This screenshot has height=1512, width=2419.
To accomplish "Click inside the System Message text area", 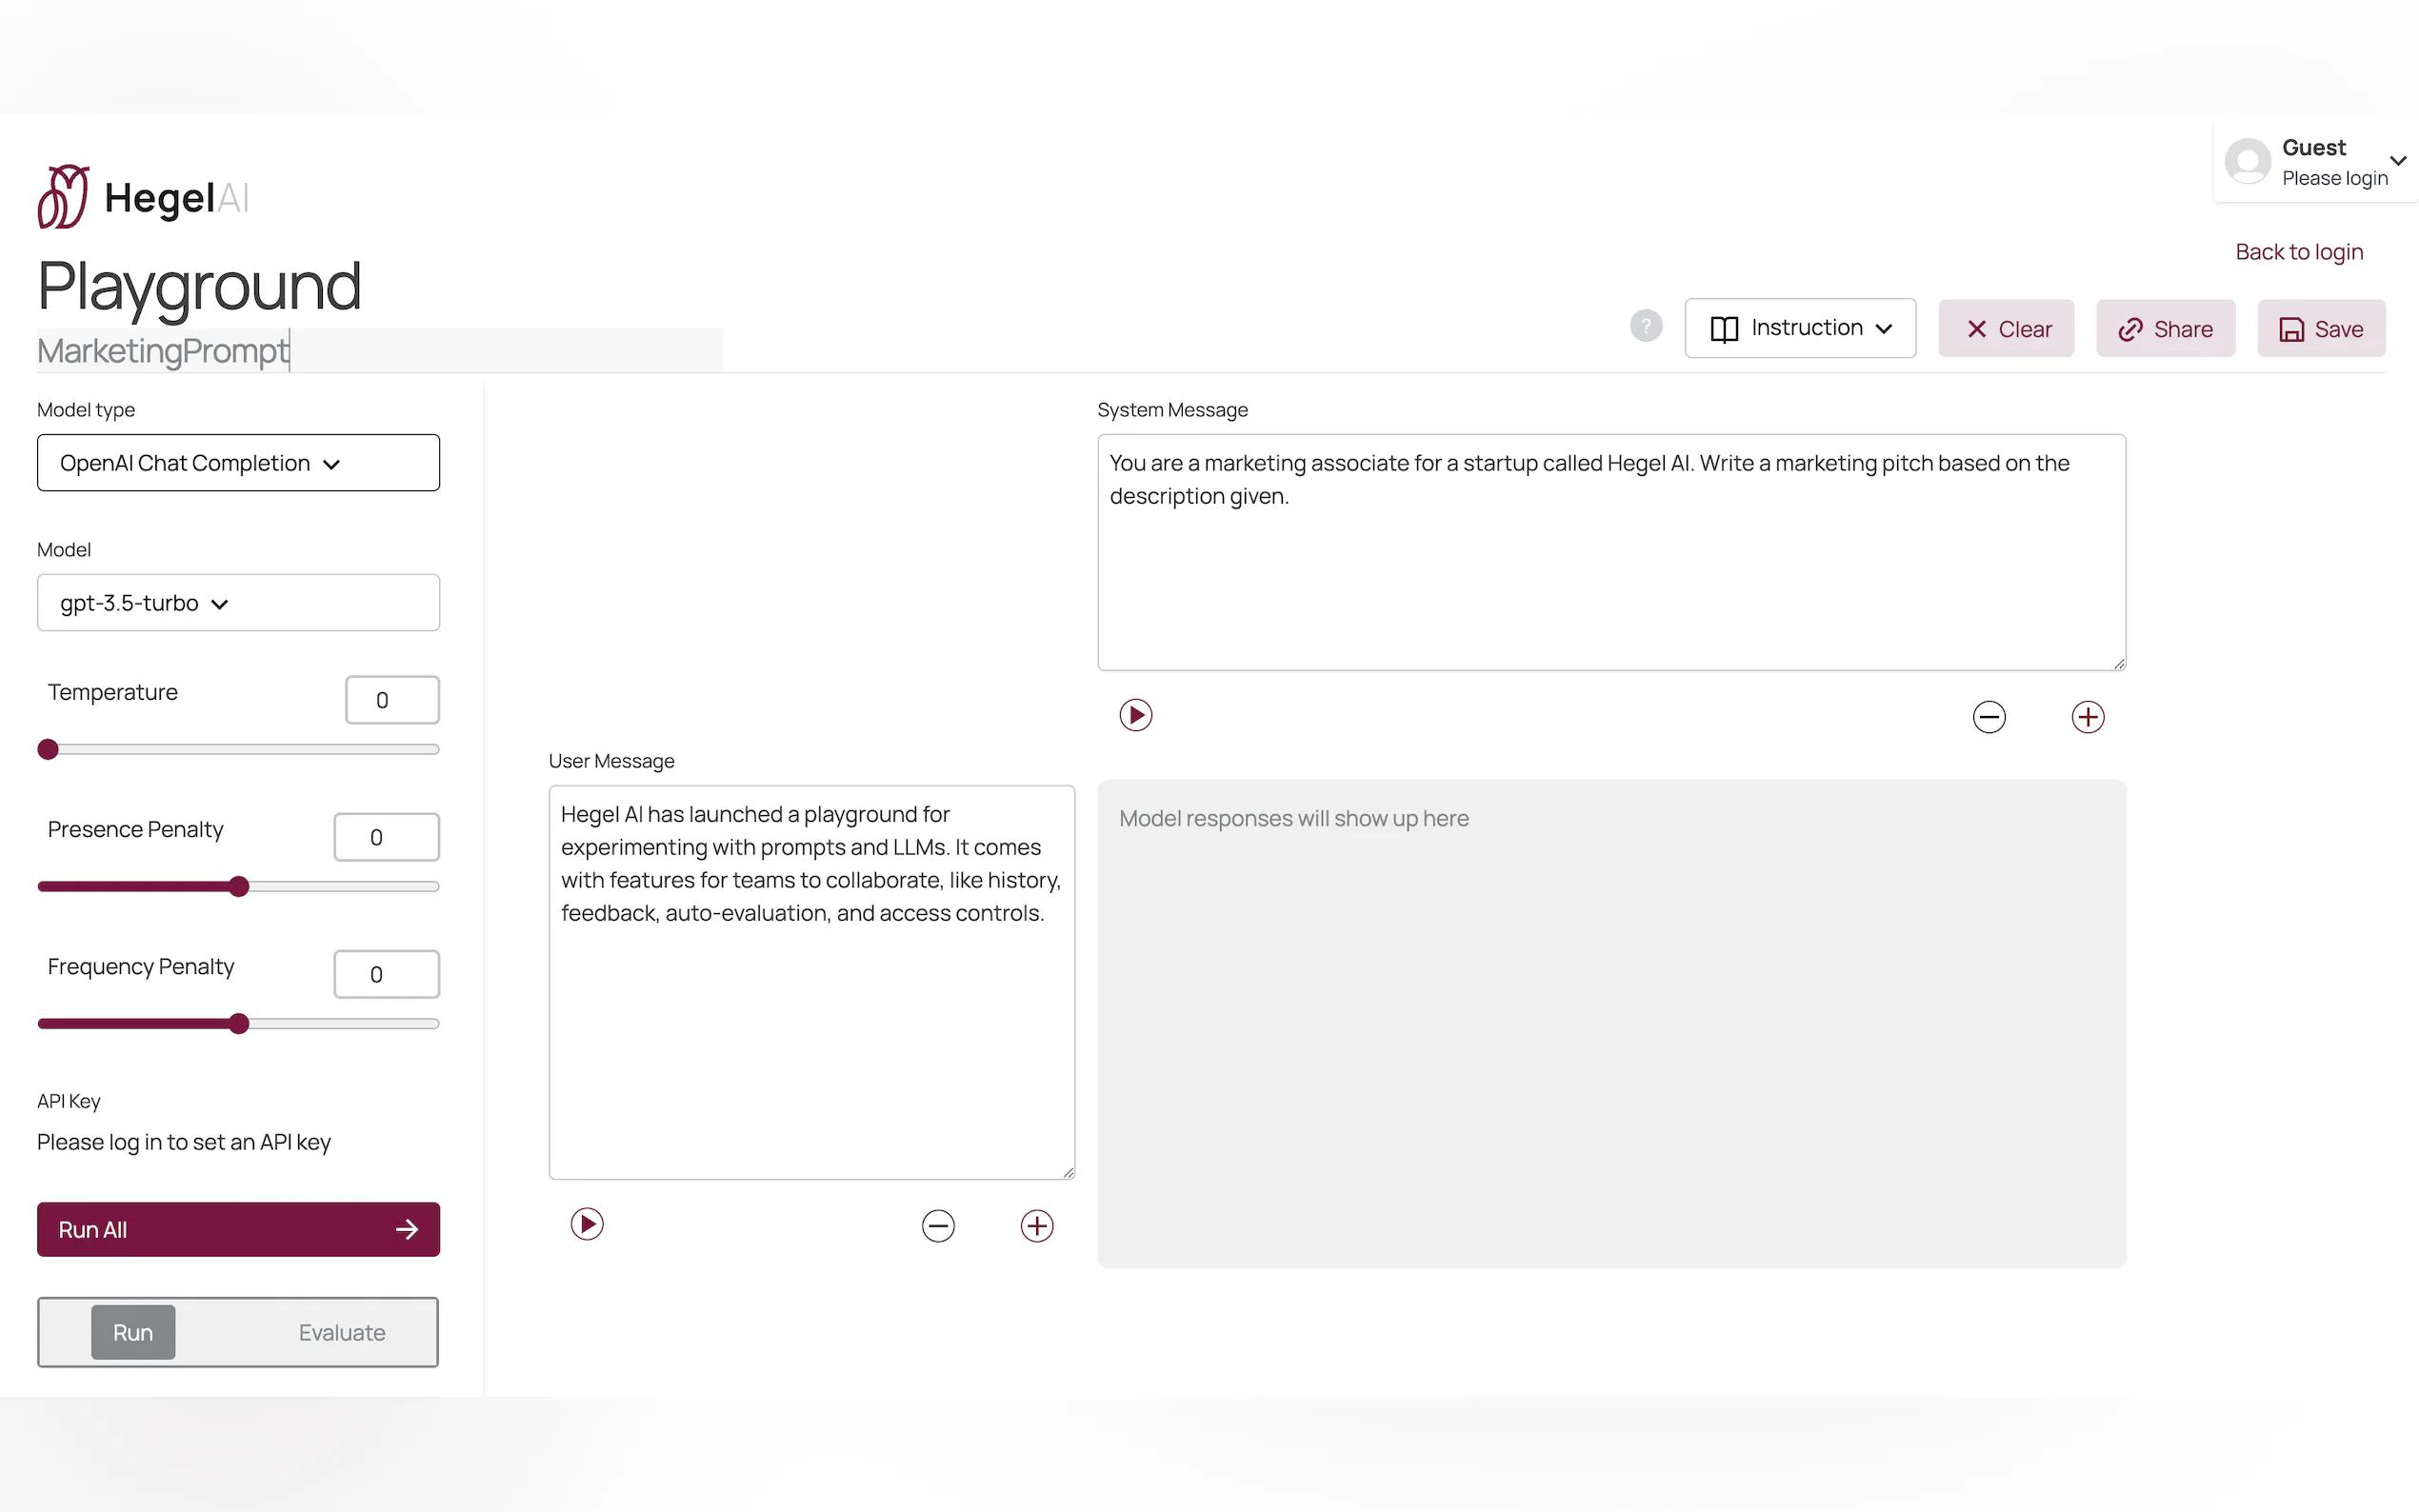I will coord(1611,552).
